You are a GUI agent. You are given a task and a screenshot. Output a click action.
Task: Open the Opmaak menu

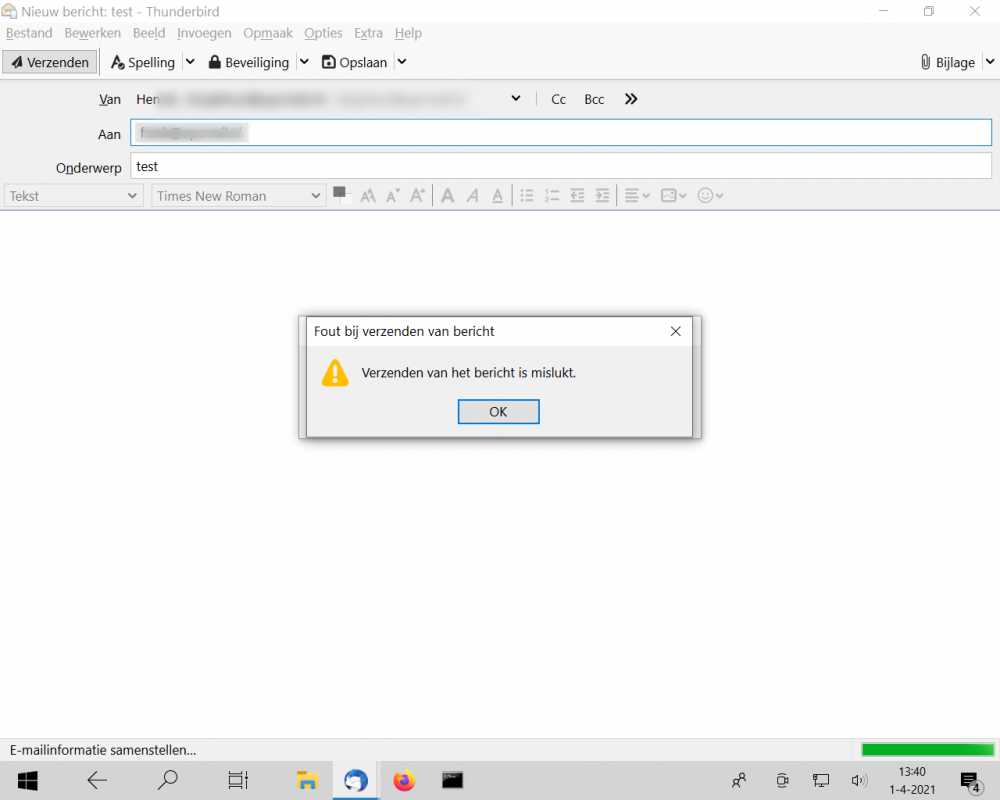tap(268, 33)
